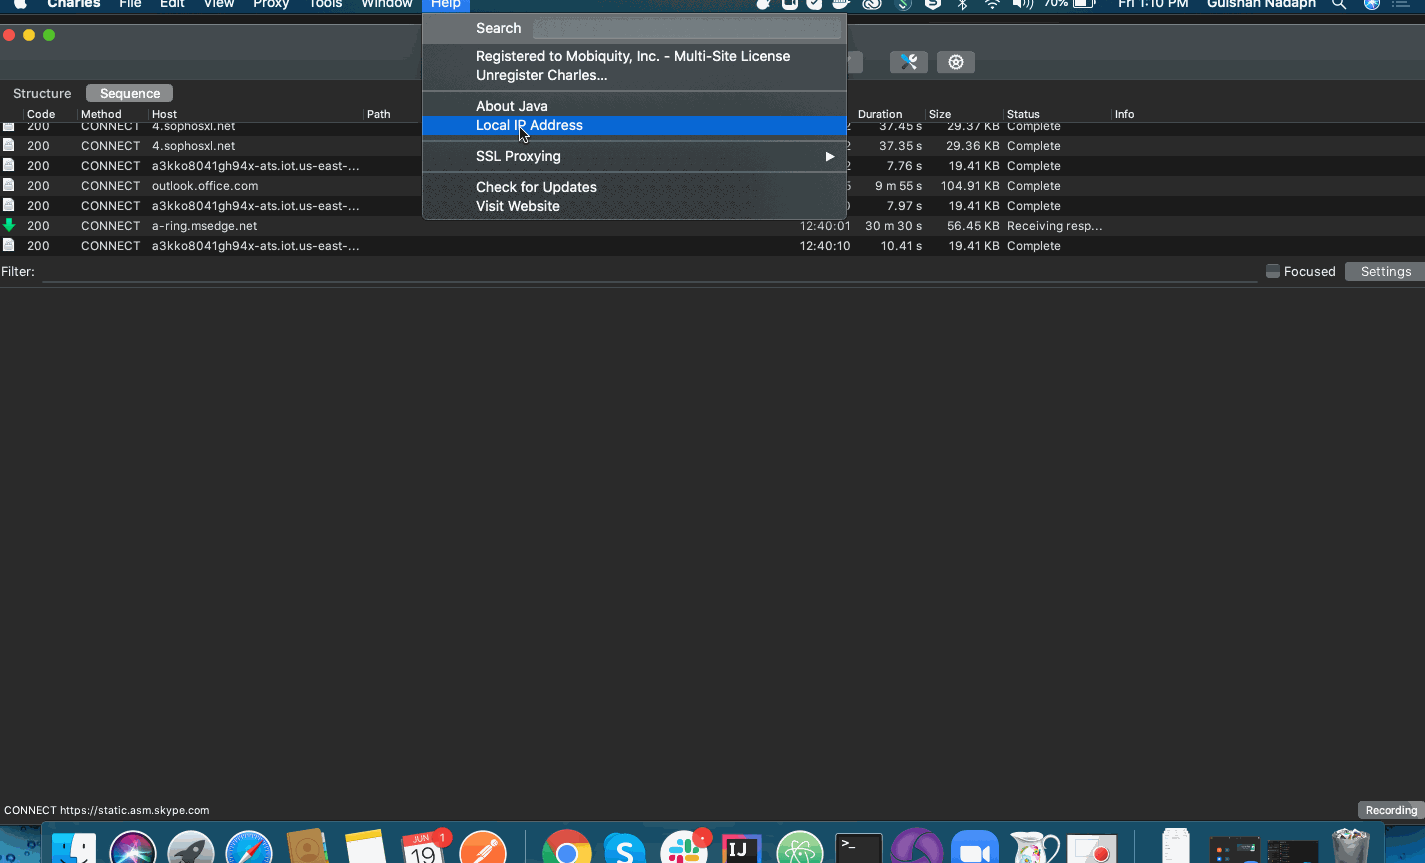The image size is (1425, 863).
Task: Select the row with duration 7.97 s
Action: point(712,206)
